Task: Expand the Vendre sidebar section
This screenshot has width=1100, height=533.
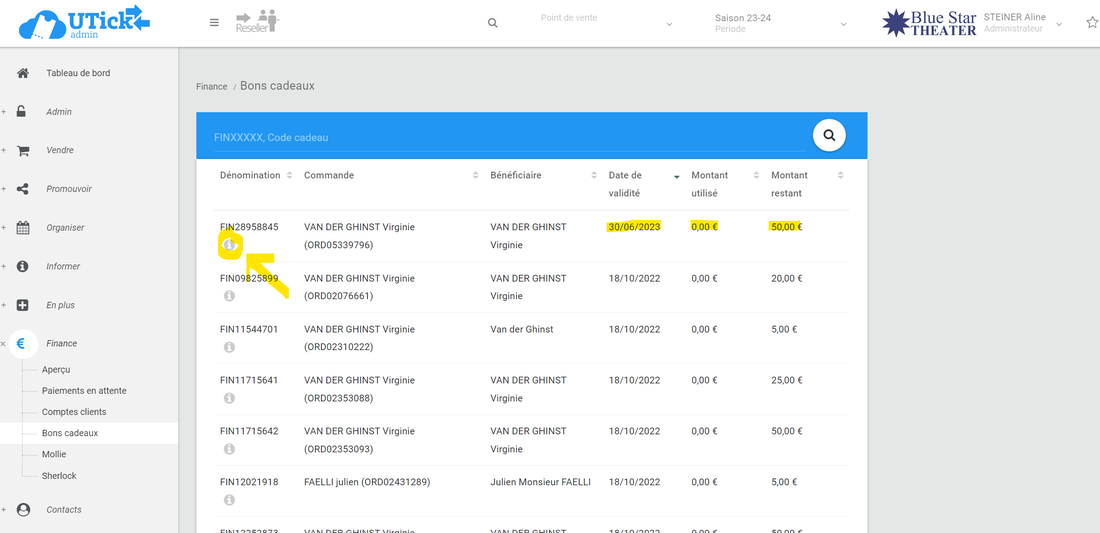Action: click(x=59, y=150)
